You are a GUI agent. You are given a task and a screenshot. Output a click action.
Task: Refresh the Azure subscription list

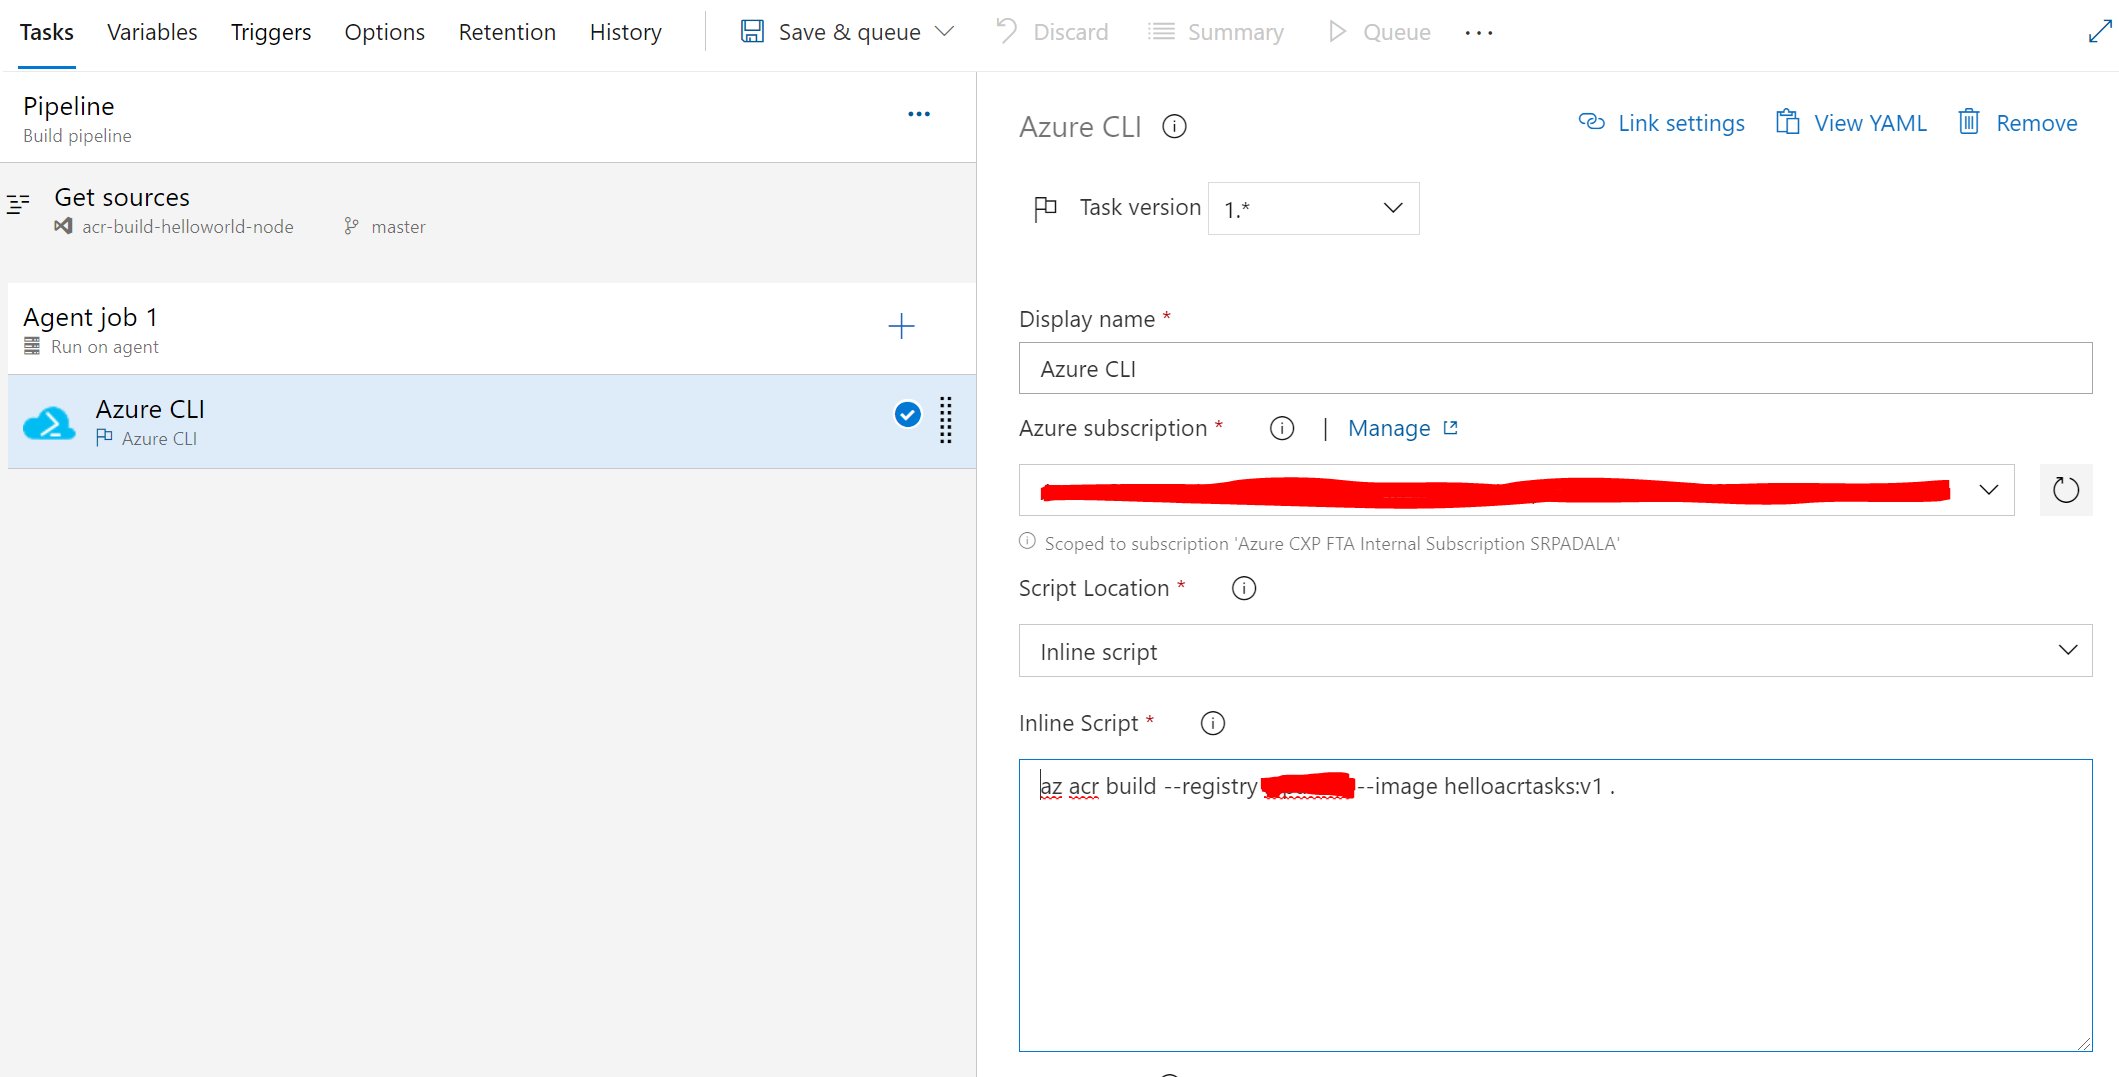tap(2065, 490)
